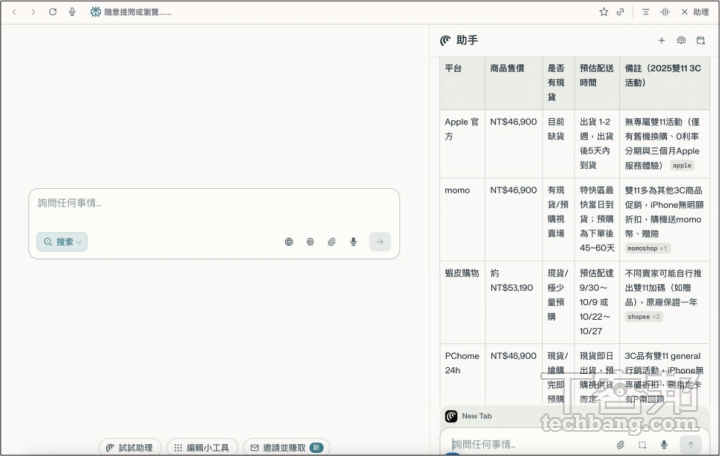720x456 pixels.
Task: Click the globe sources icon in the main search box
Action: [x=289, y=242]
